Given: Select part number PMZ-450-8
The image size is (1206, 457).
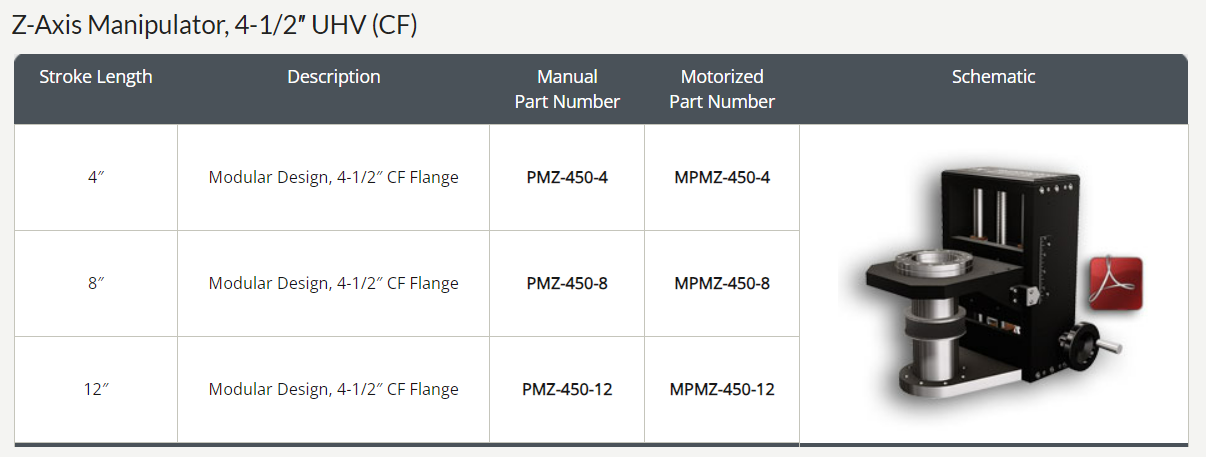Looking at the screenshot, I should (567, 283).
